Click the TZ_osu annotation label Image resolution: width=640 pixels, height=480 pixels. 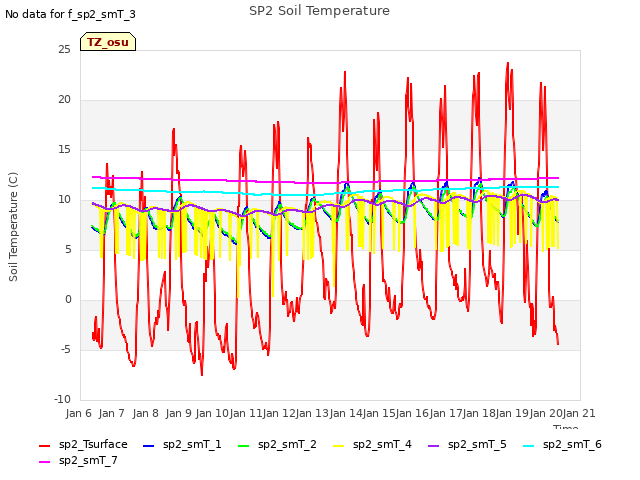point(108,42)
